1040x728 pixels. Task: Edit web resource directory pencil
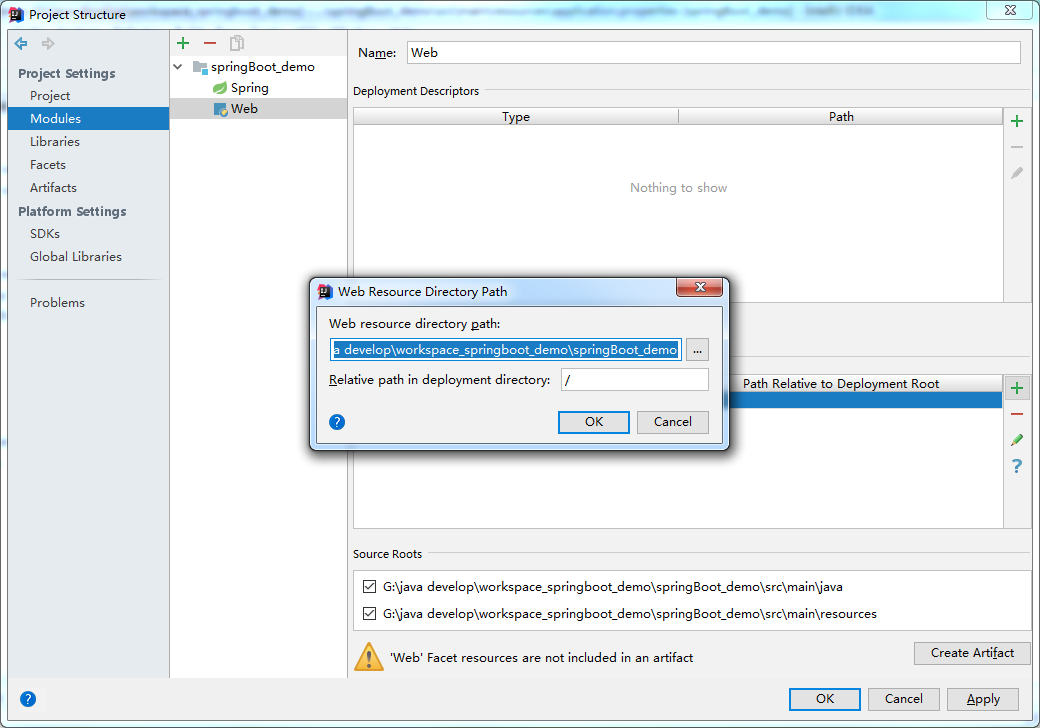pyautogui.click(x=1017, y=440)
